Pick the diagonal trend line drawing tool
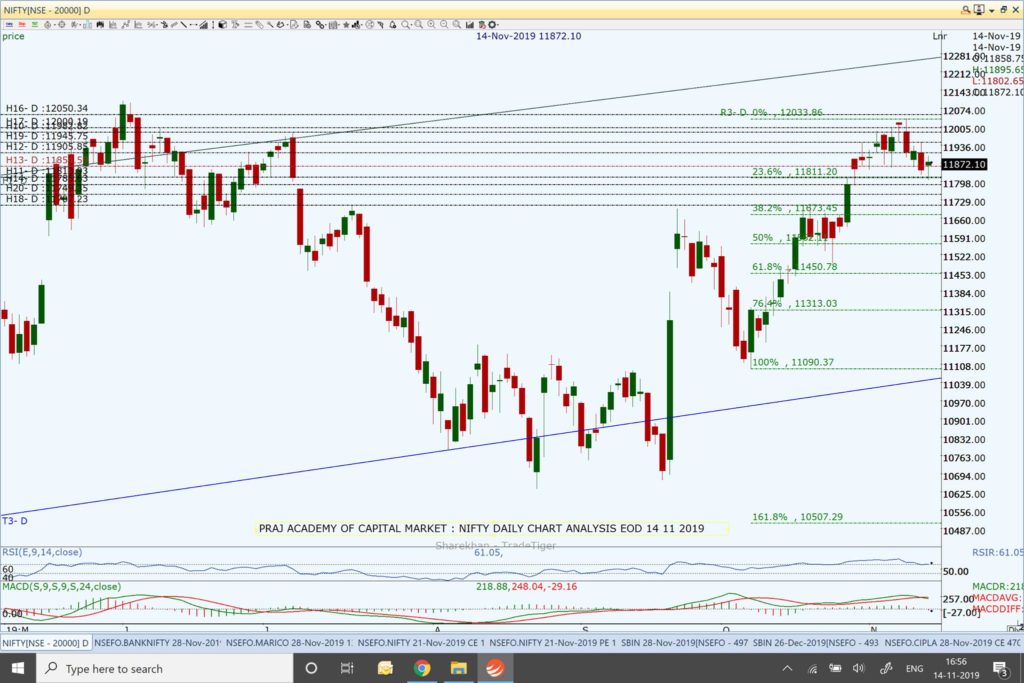 pos(184,25)
